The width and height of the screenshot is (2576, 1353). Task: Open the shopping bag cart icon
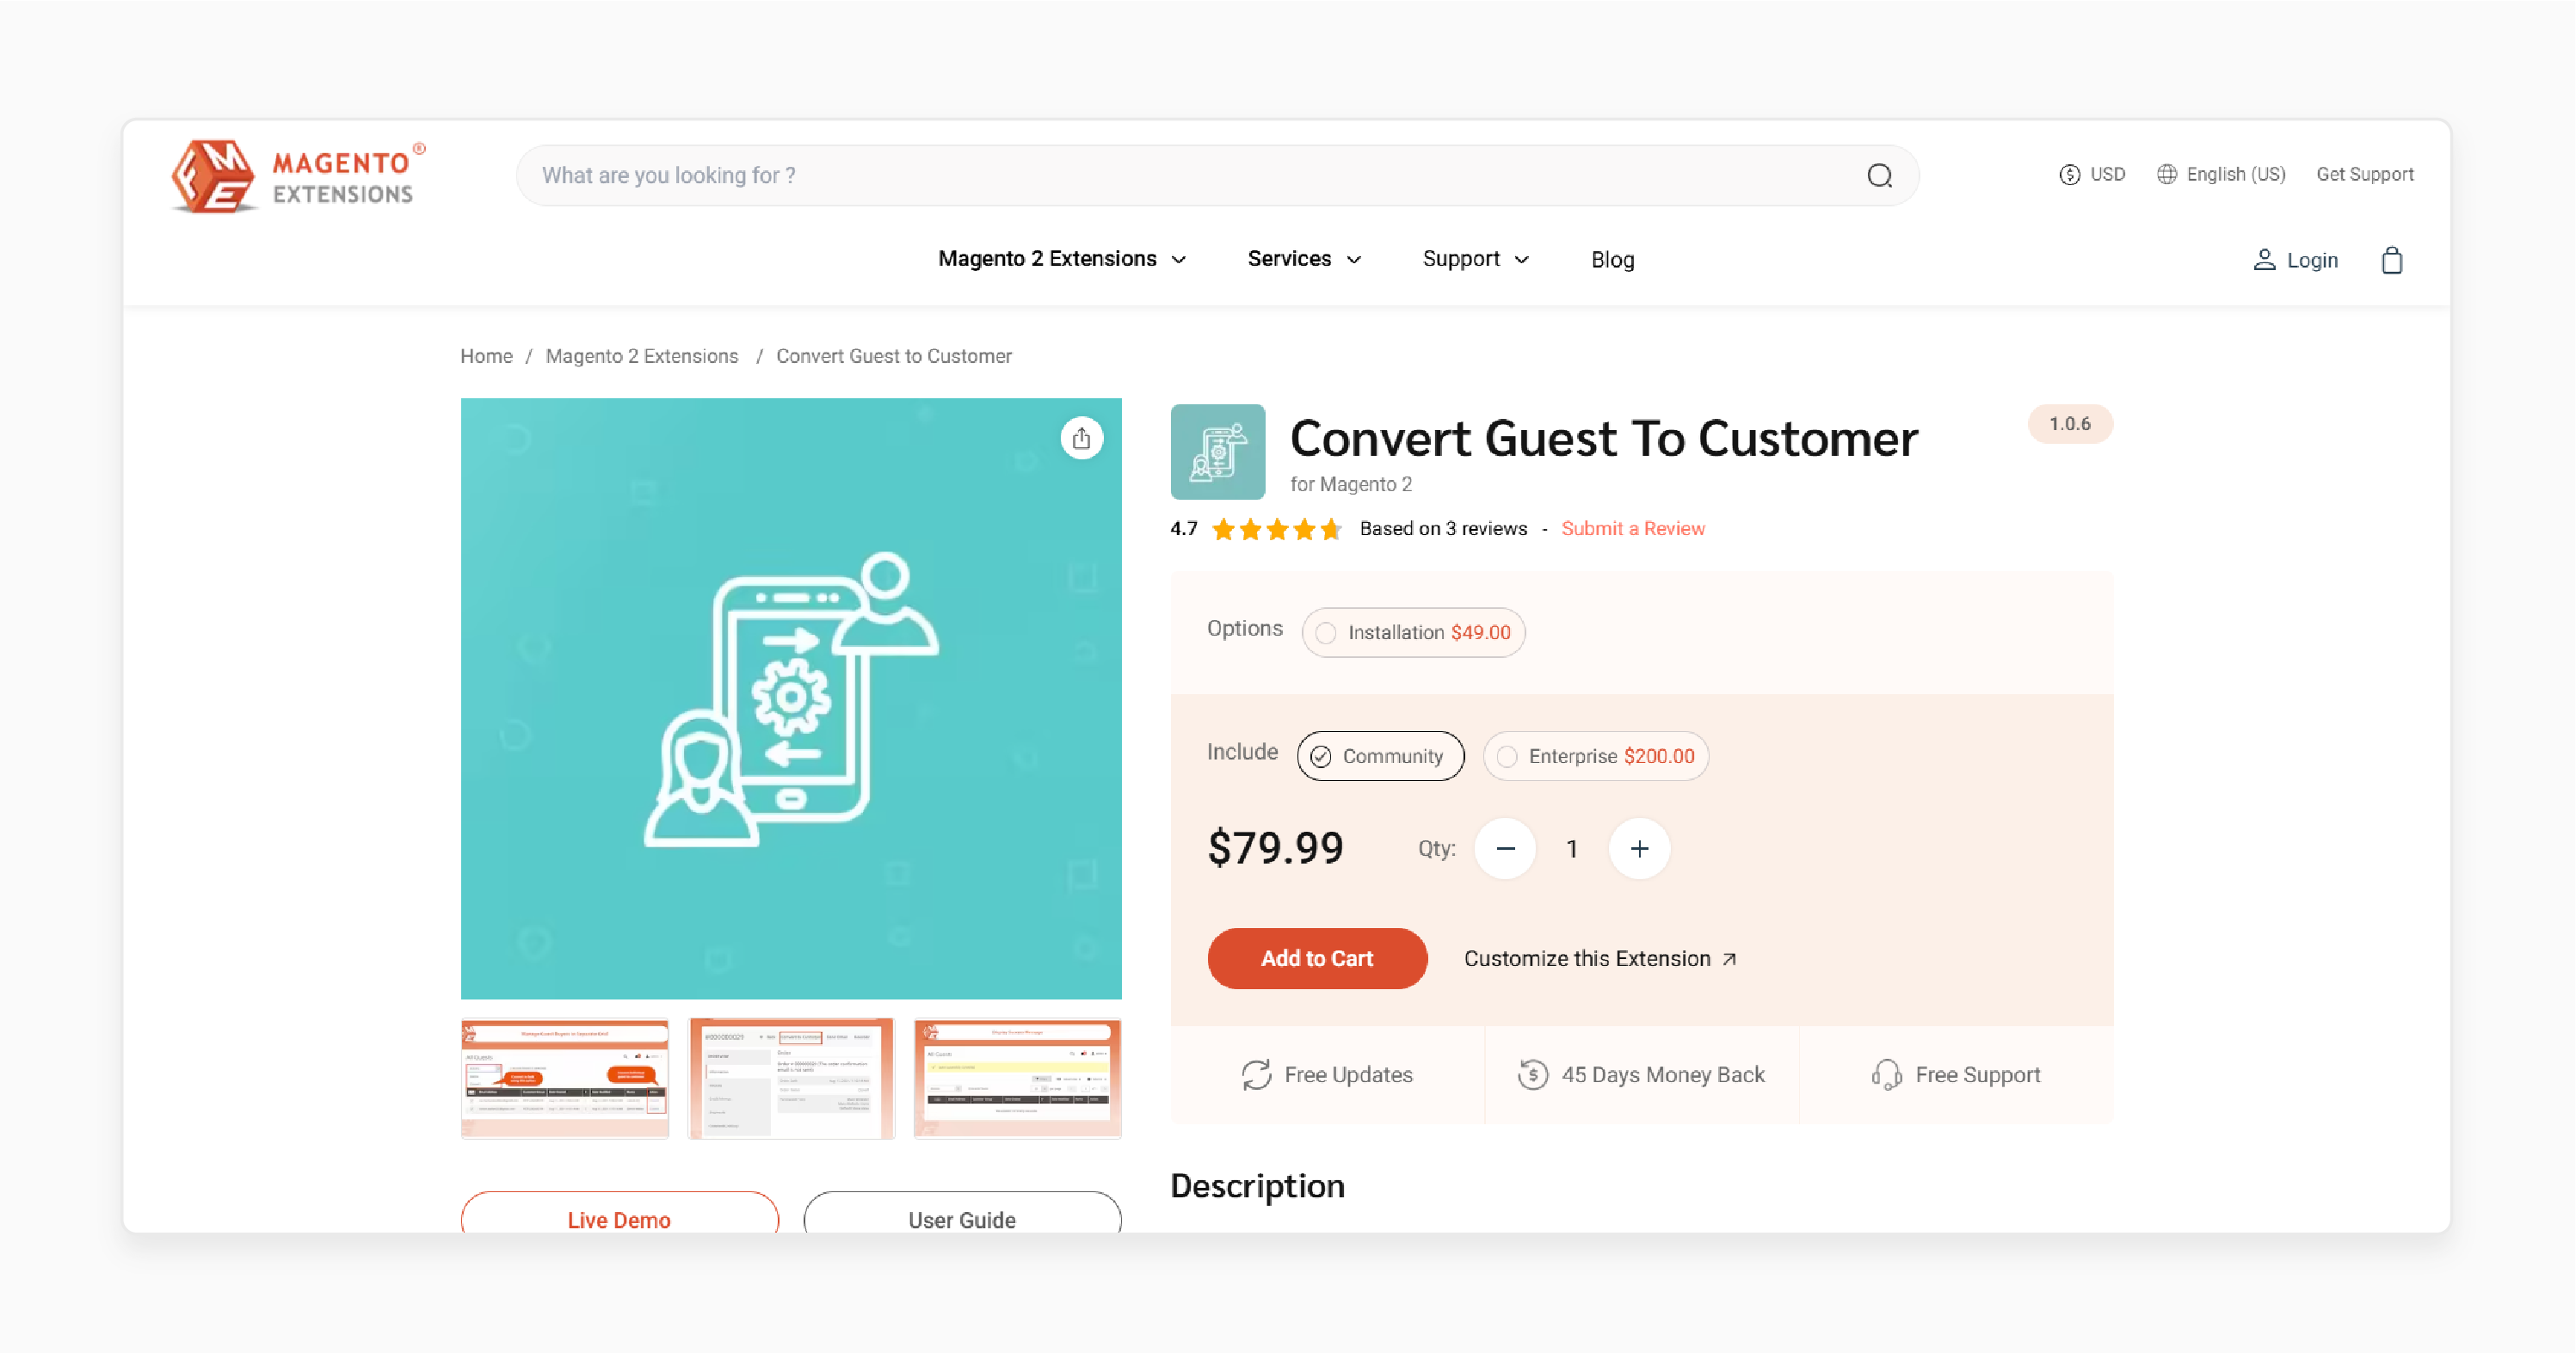[2391, 260]
